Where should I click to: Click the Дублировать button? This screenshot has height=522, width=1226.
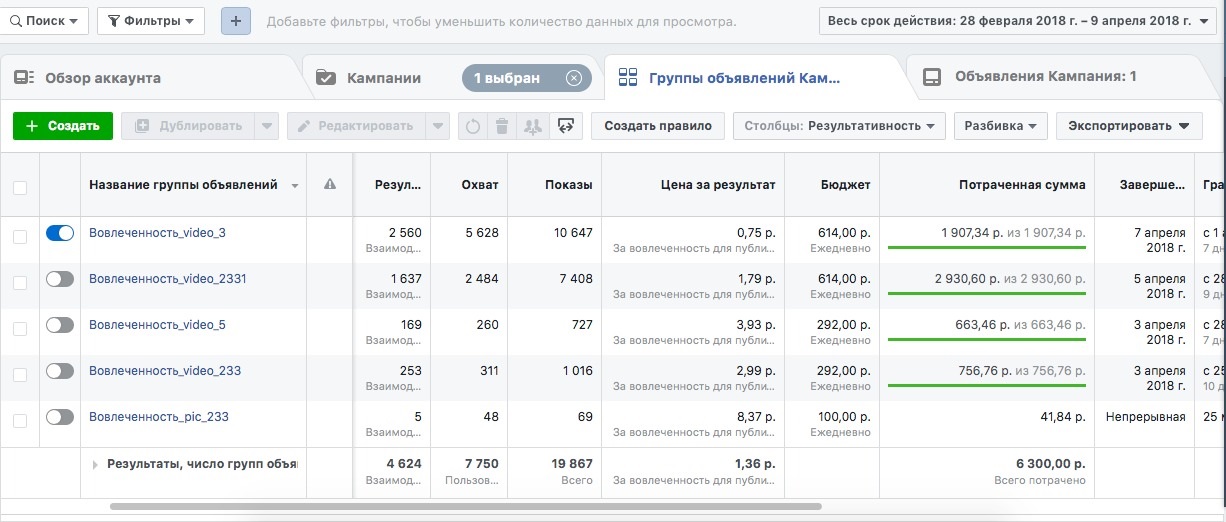tap(188, 126)
